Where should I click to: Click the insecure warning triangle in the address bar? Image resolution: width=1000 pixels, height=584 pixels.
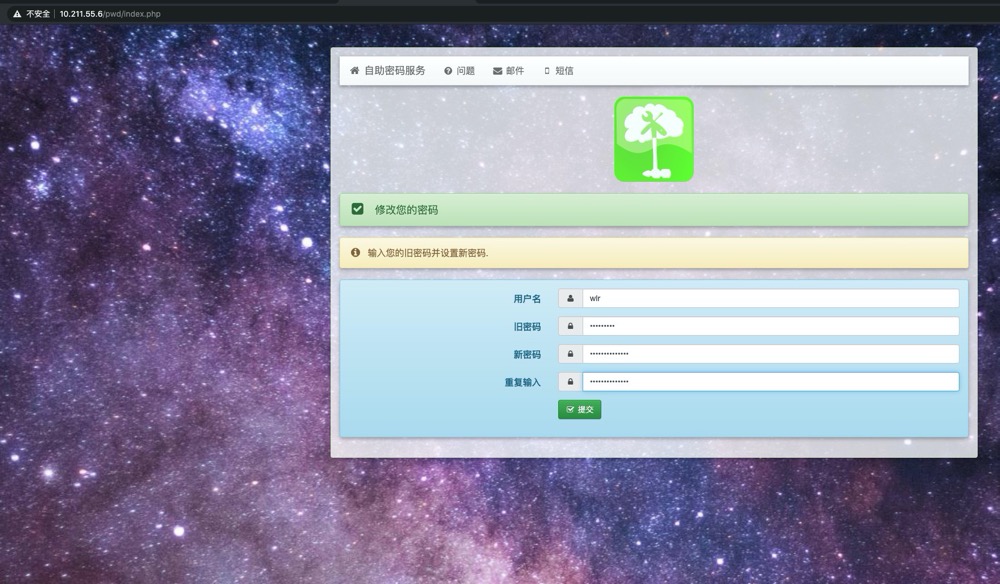coord(16,14)
